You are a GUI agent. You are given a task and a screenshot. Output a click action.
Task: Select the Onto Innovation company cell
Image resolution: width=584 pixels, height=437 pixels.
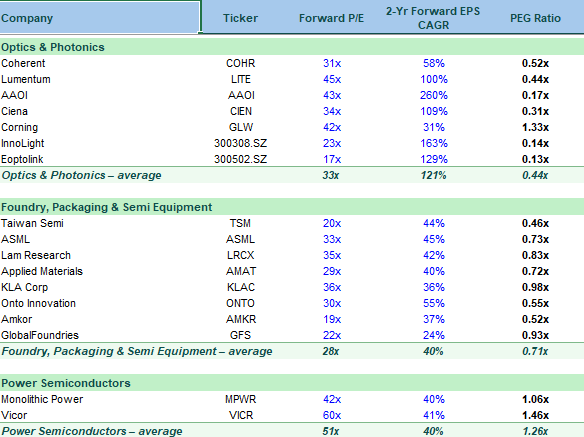[38, 303]
